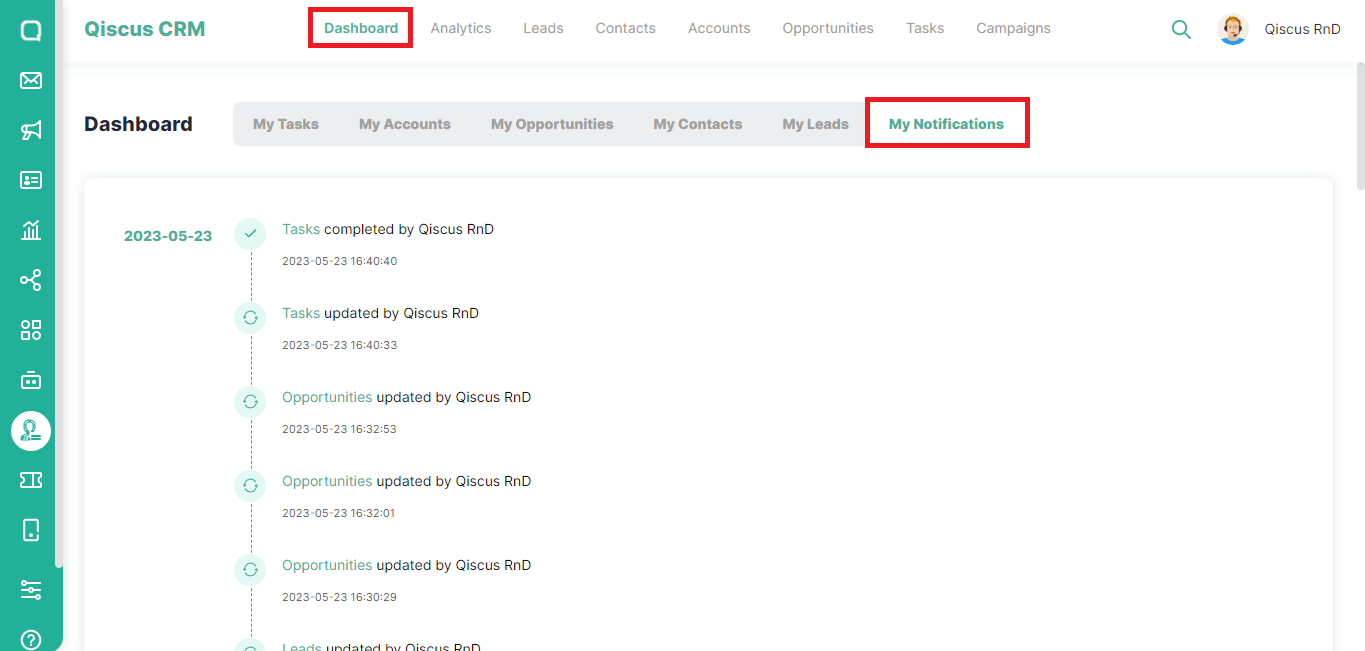Click refresh icon of 16:30:29 Opportunities entry

click(250, 569)
